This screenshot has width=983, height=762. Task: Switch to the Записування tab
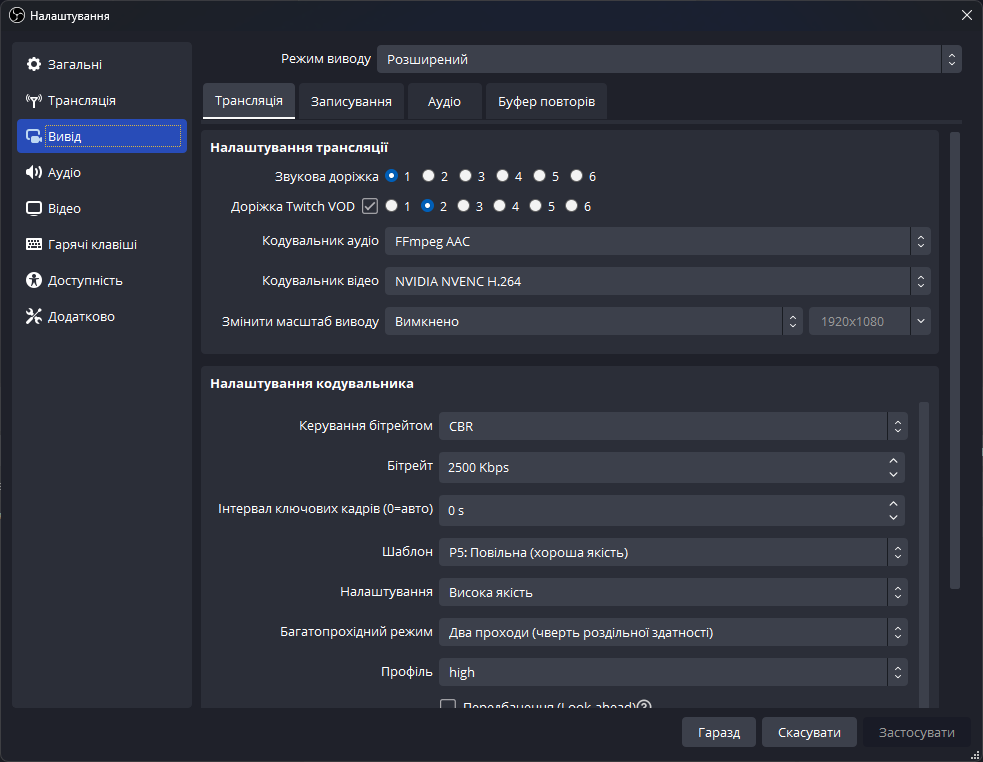pos(350,102)
